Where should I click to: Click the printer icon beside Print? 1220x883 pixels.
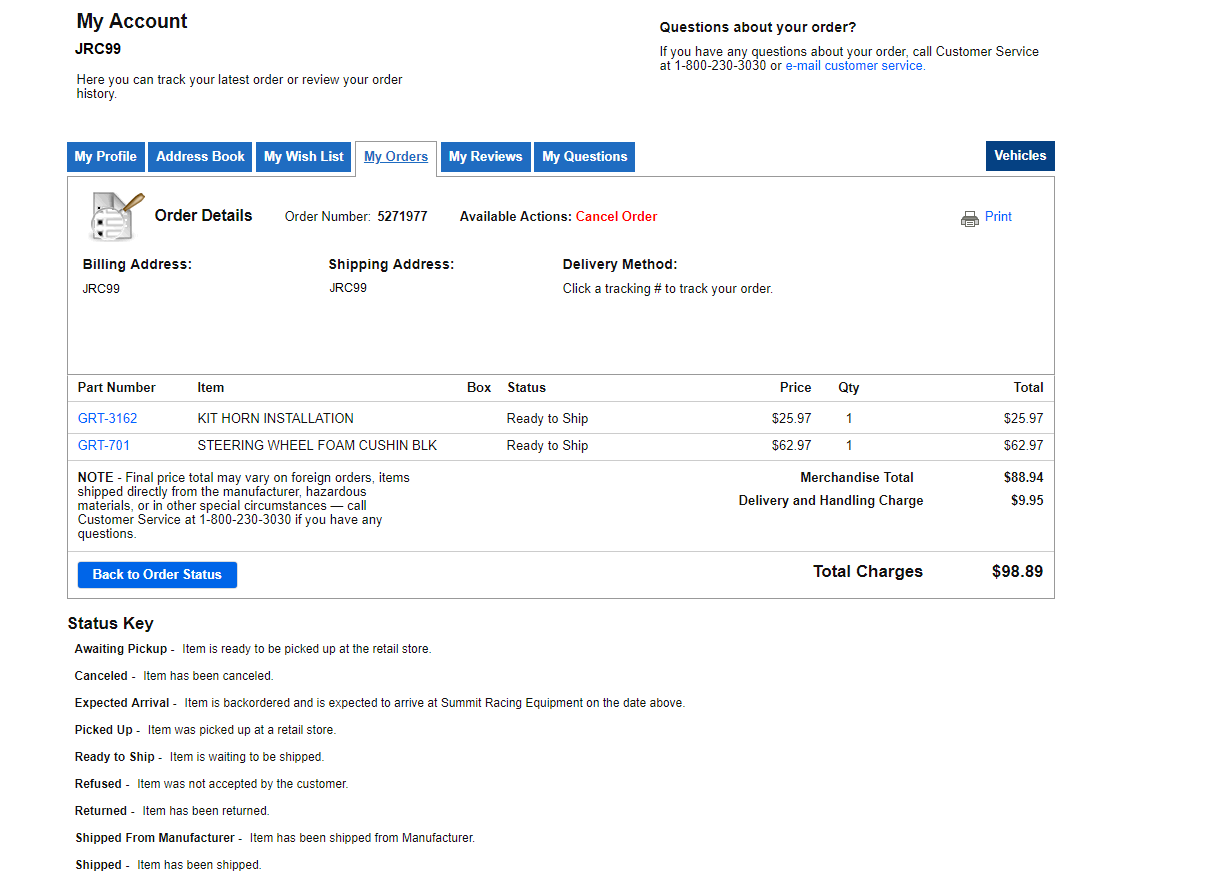point(969,219)
